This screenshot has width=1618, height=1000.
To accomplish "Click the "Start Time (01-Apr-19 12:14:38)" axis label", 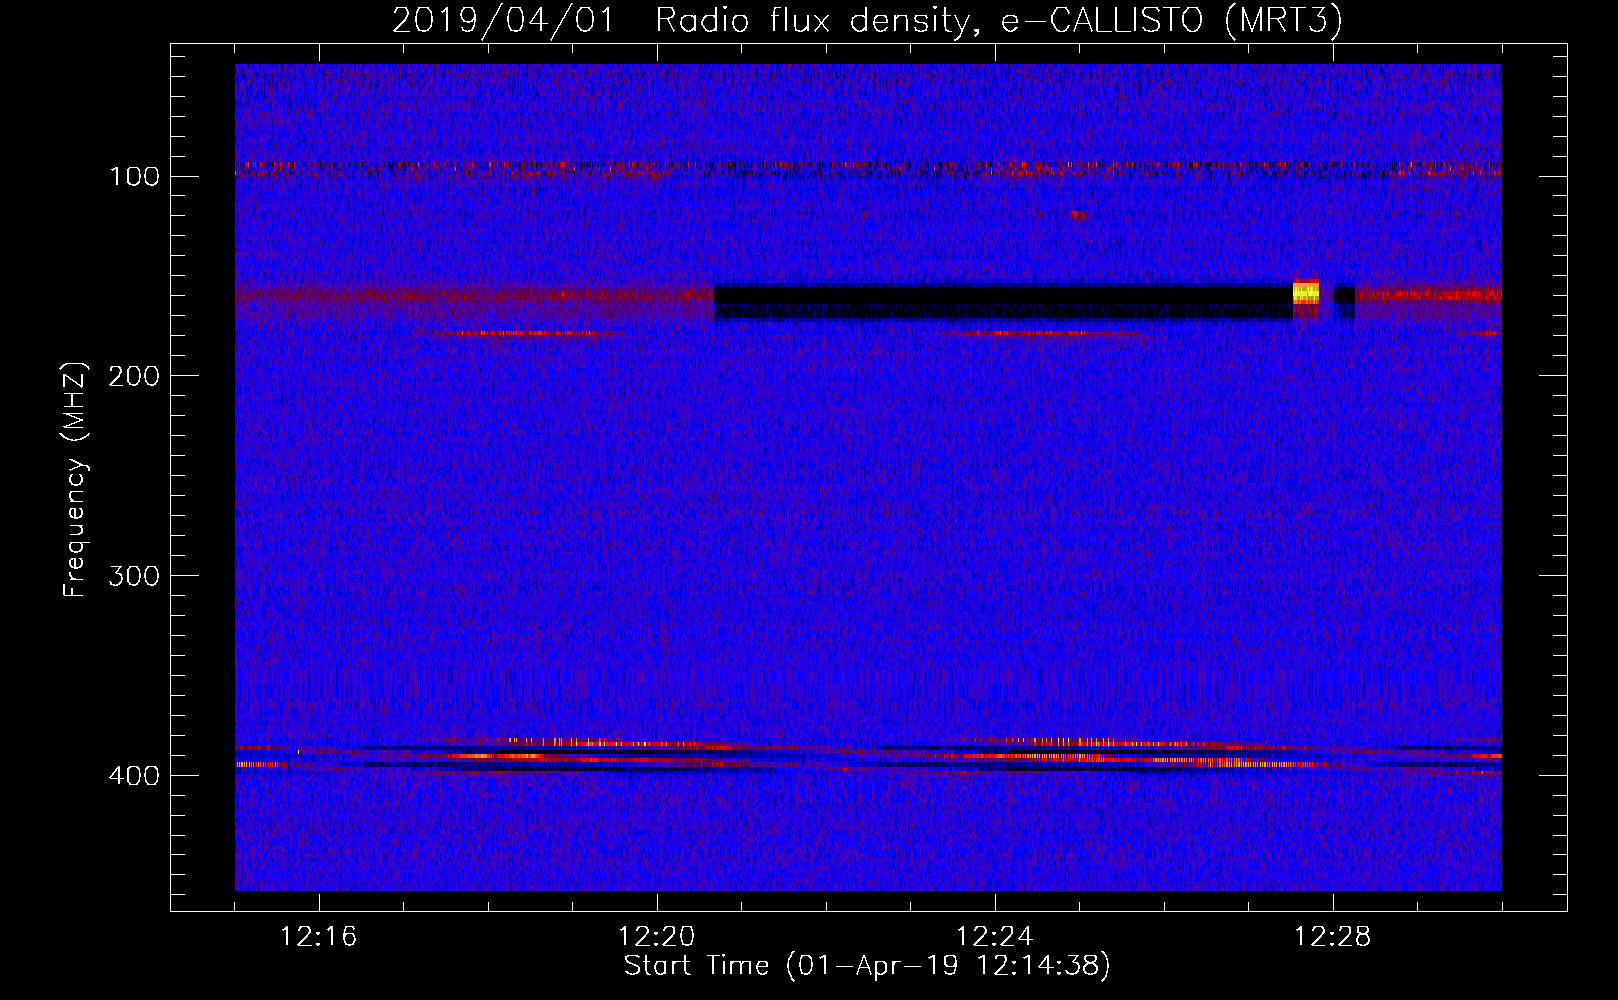I will [x=867, y=966].
